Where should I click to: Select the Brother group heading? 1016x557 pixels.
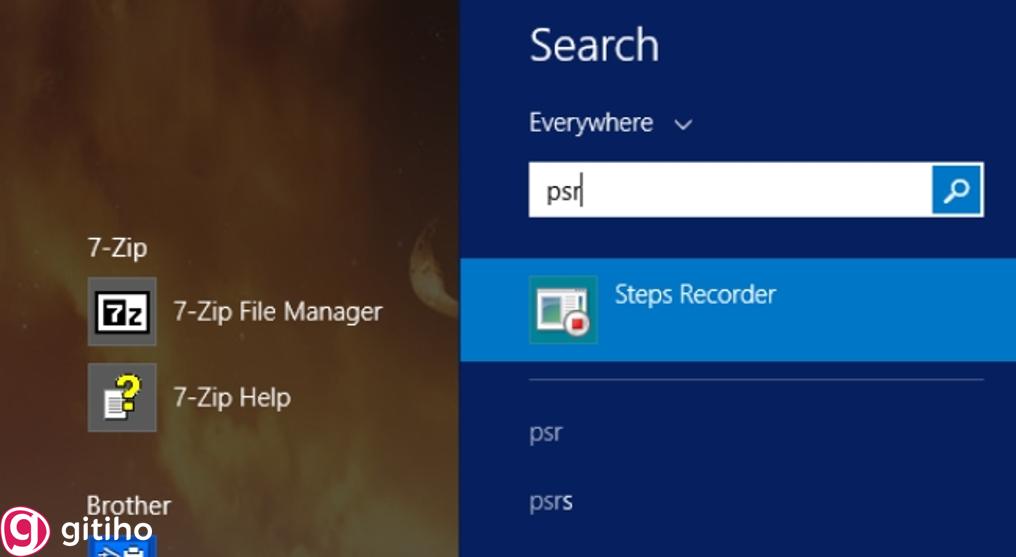[129, 505]
